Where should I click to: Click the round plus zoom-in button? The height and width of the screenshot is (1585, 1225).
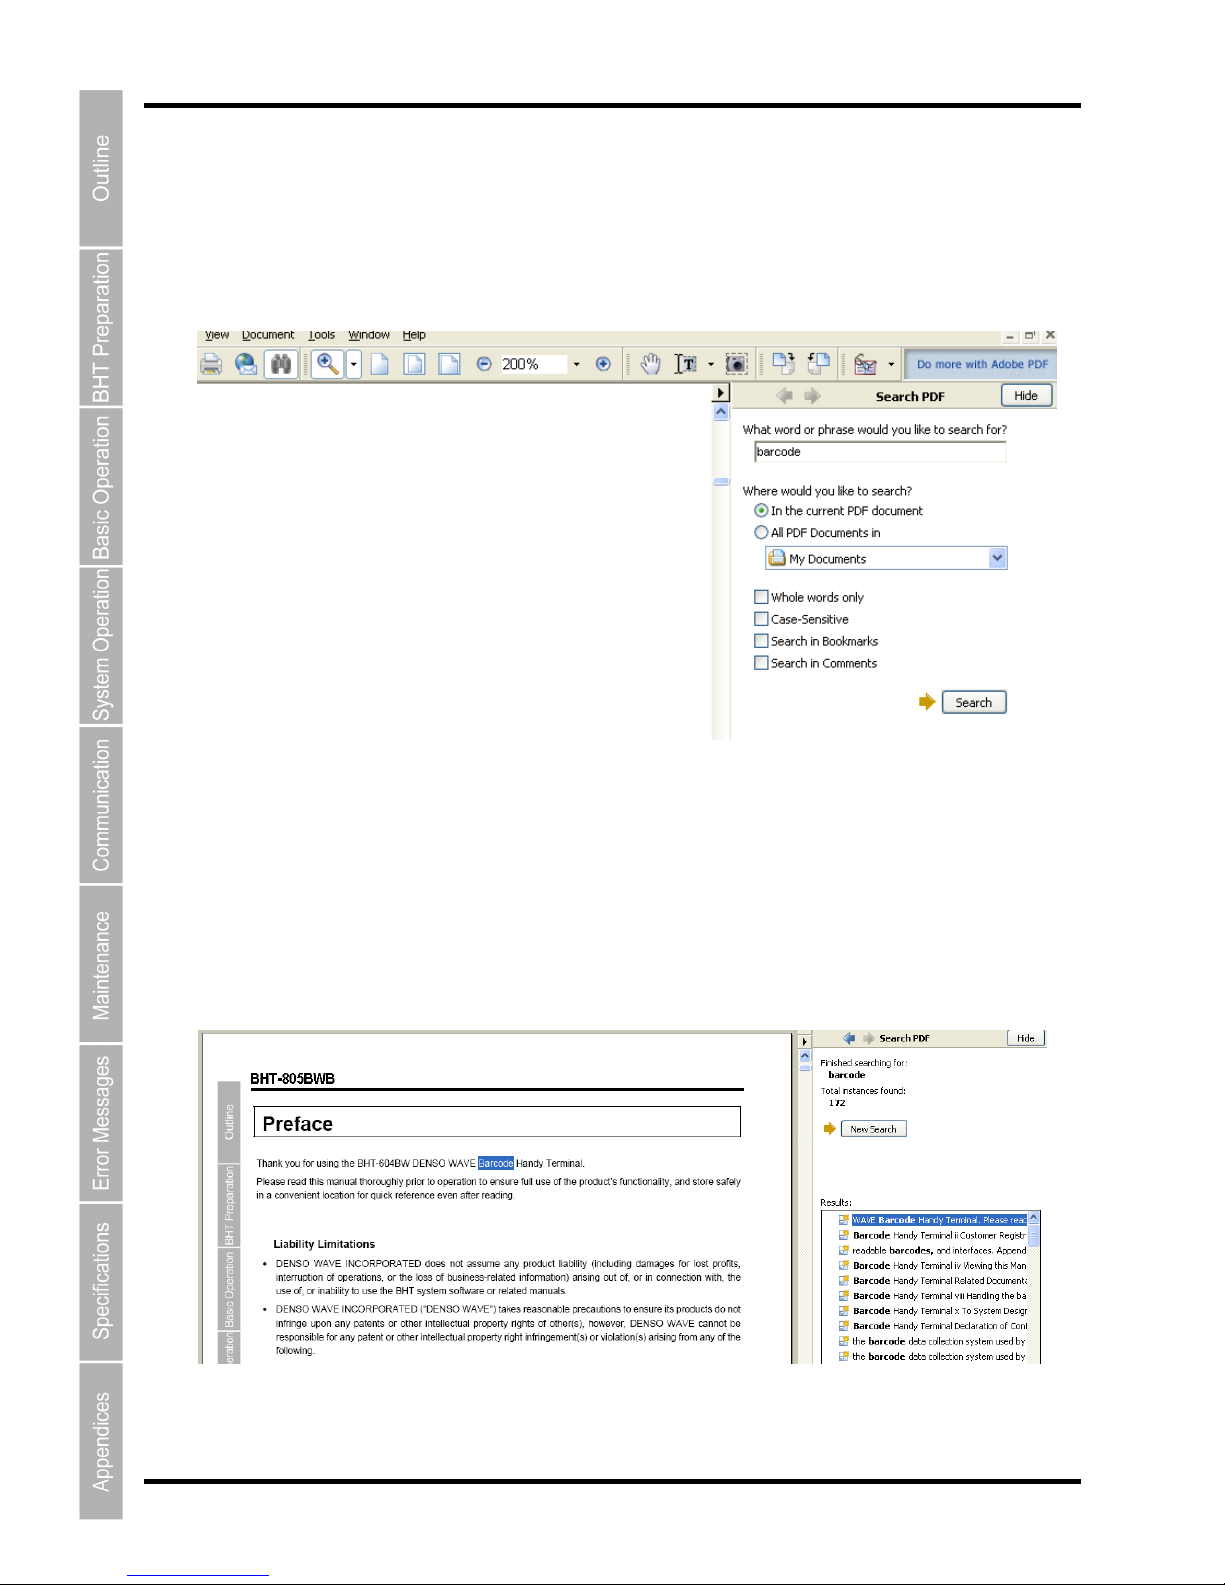point(603,364)
